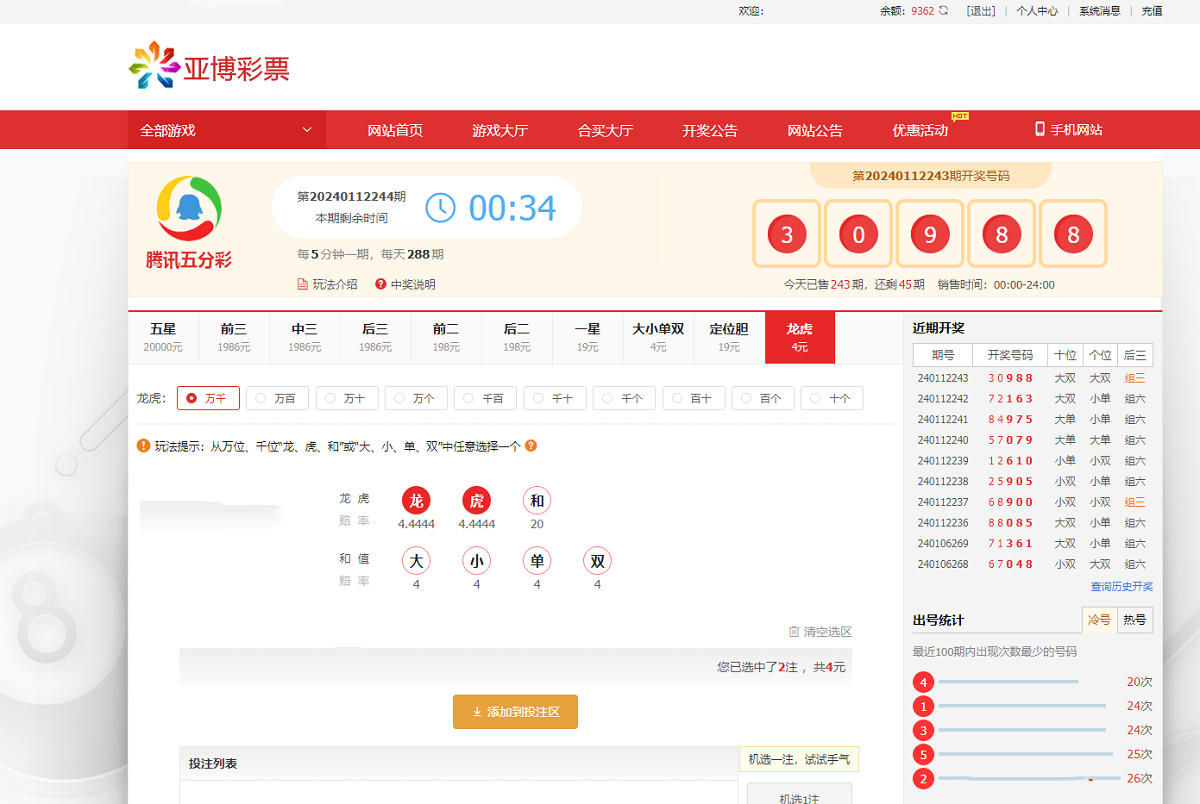Switch to the 热号 statistics tab

1135,620
